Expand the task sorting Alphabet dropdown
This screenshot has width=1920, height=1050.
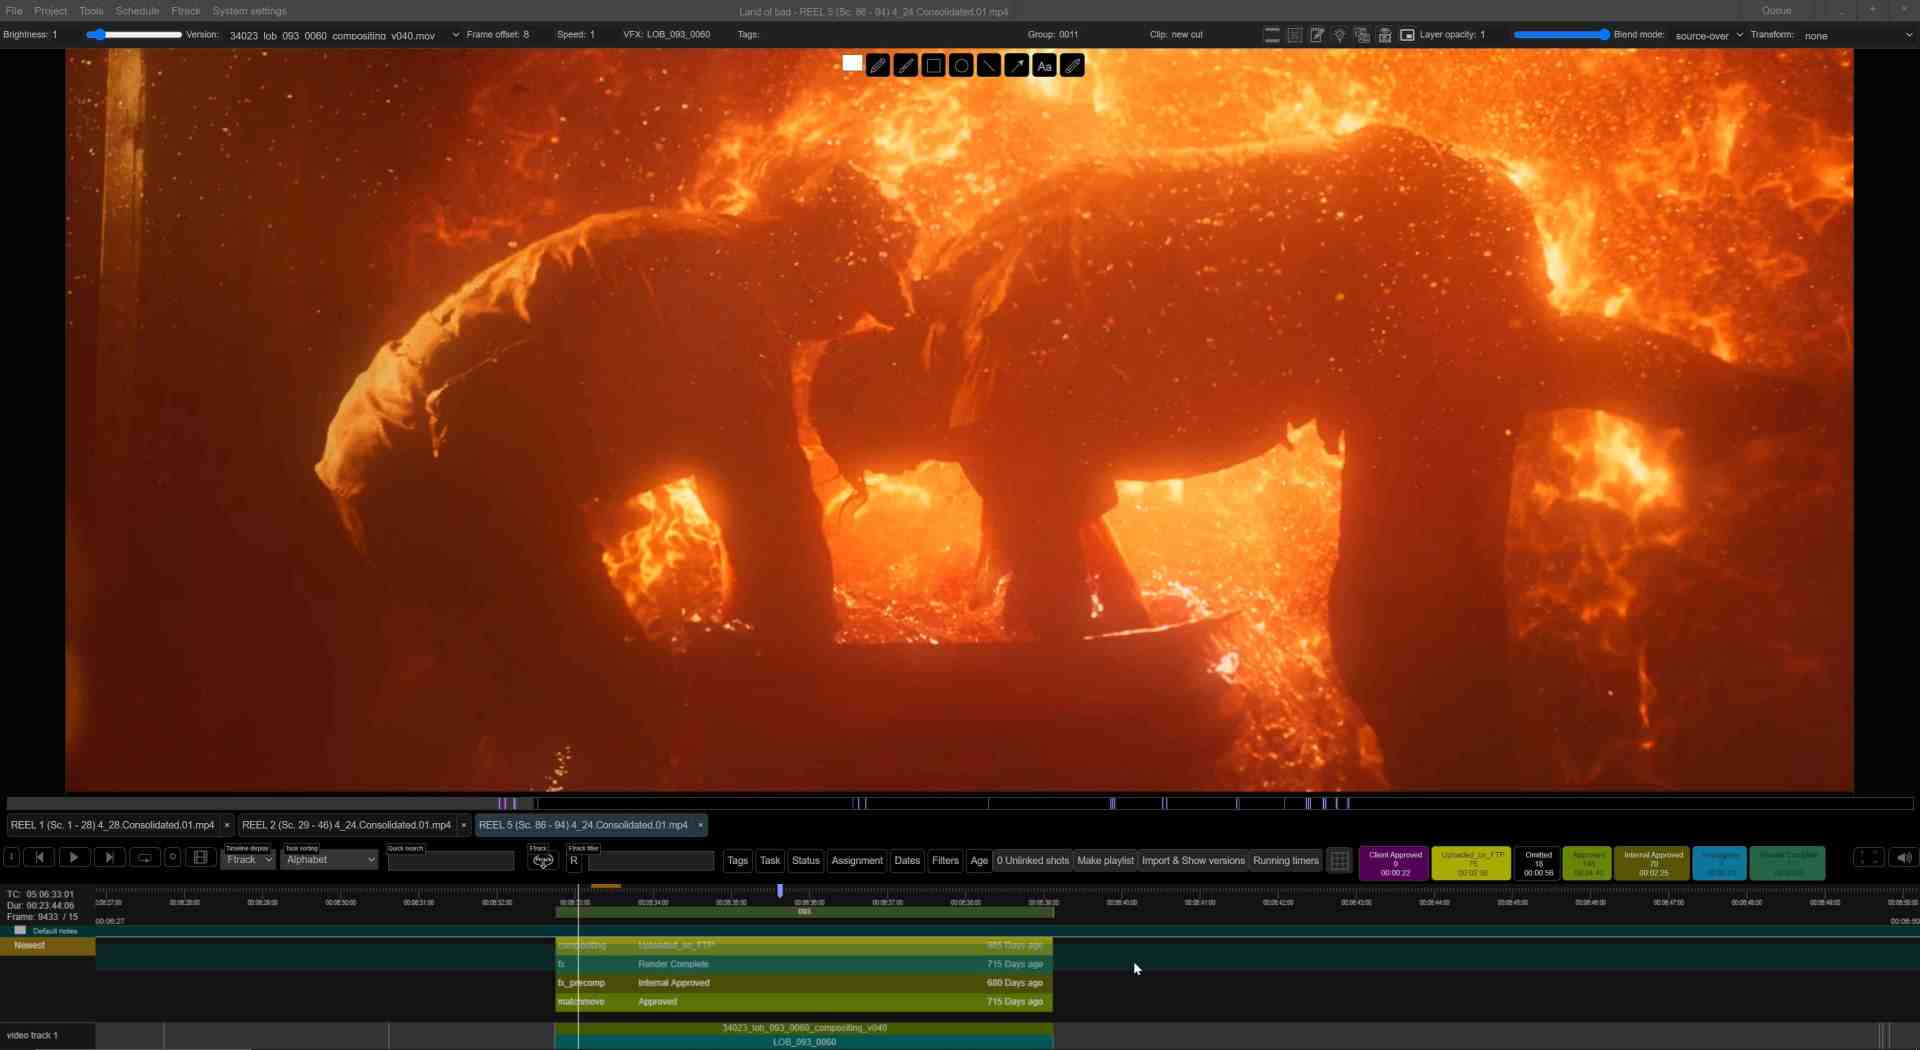[x=330, y=859]
